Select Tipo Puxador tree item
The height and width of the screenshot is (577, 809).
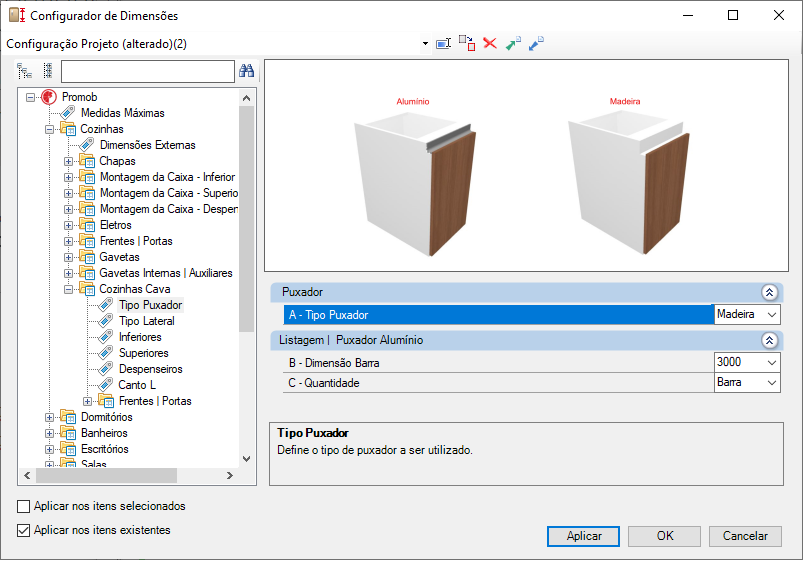pos(150,305)
